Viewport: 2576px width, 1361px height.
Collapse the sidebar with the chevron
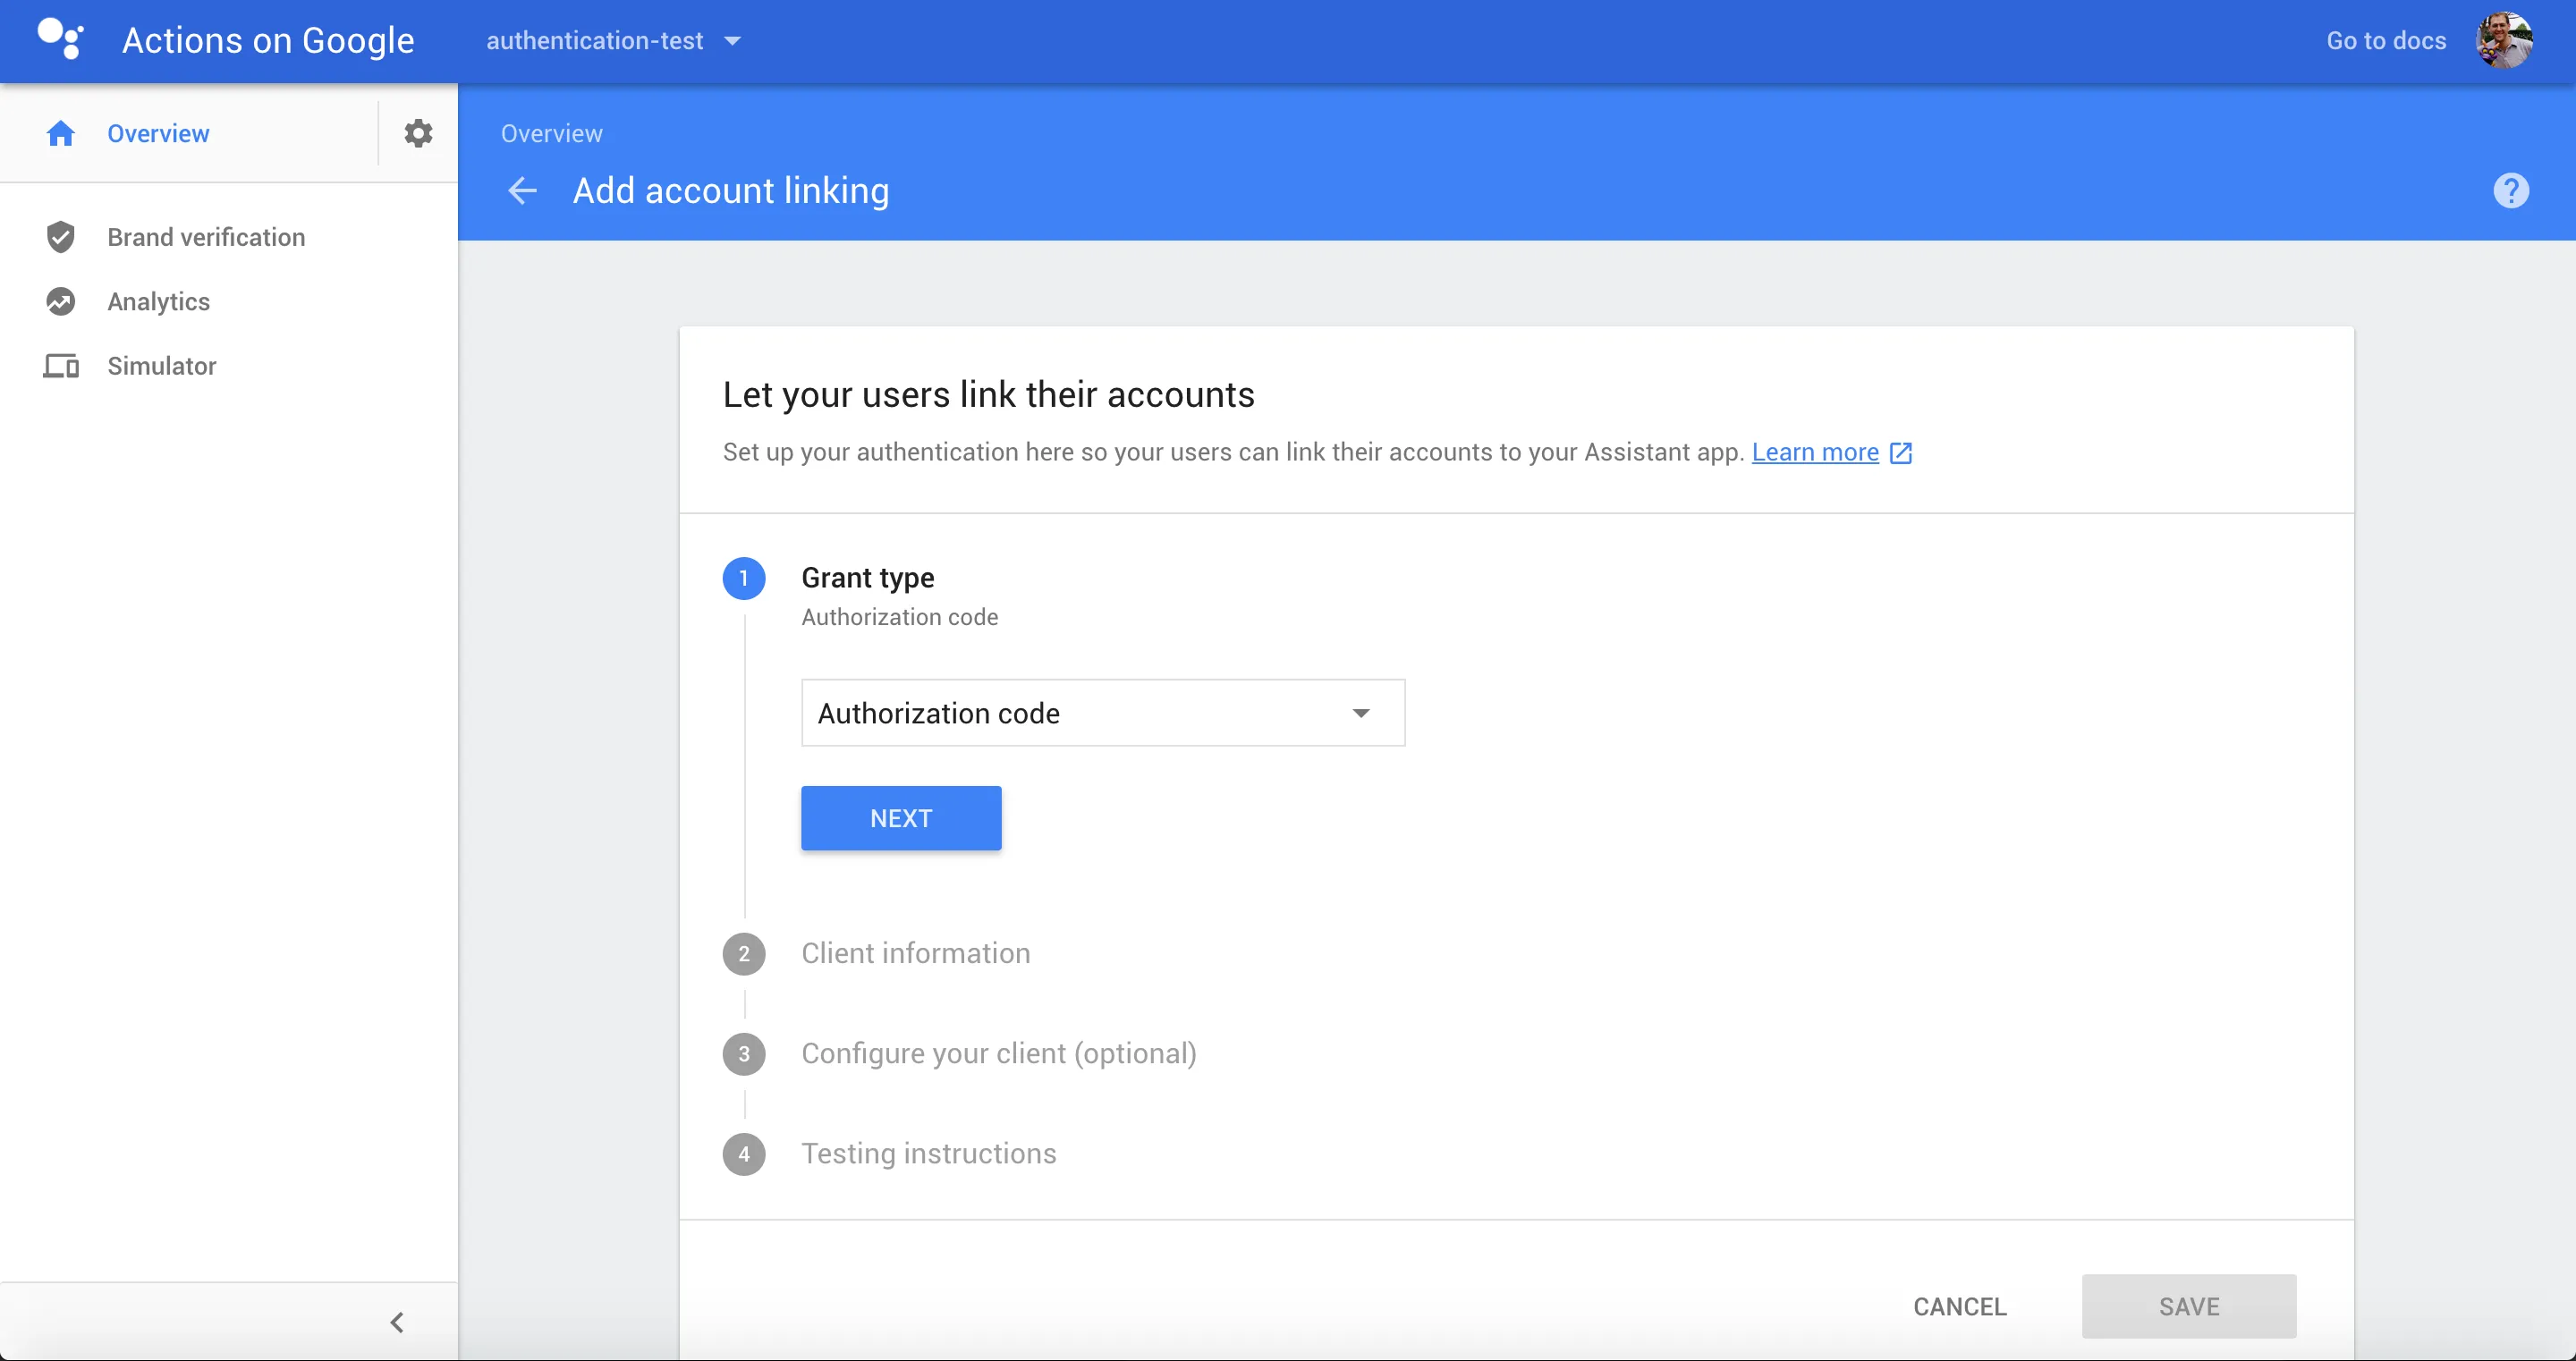pyautogui.click(x=397, y=1322)
